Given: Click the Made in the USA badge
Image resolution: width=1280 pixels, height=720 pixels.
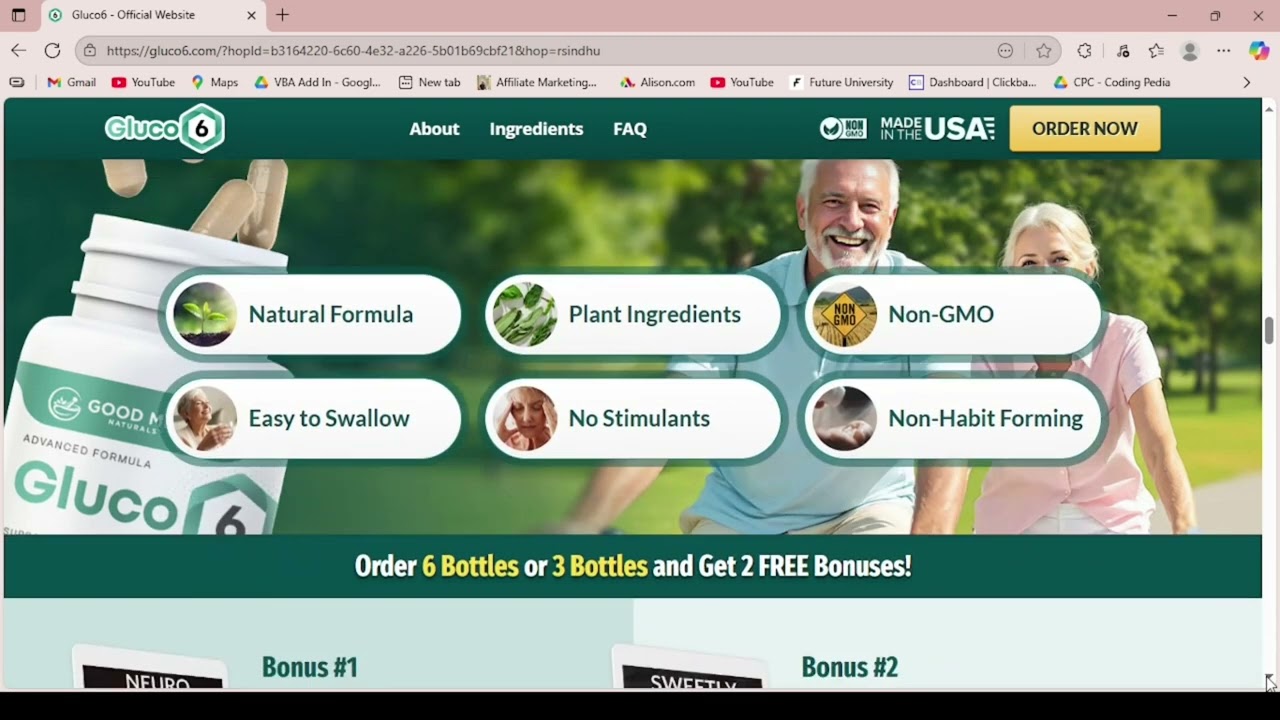Looking at the screenshot, I should coord(938,128).
